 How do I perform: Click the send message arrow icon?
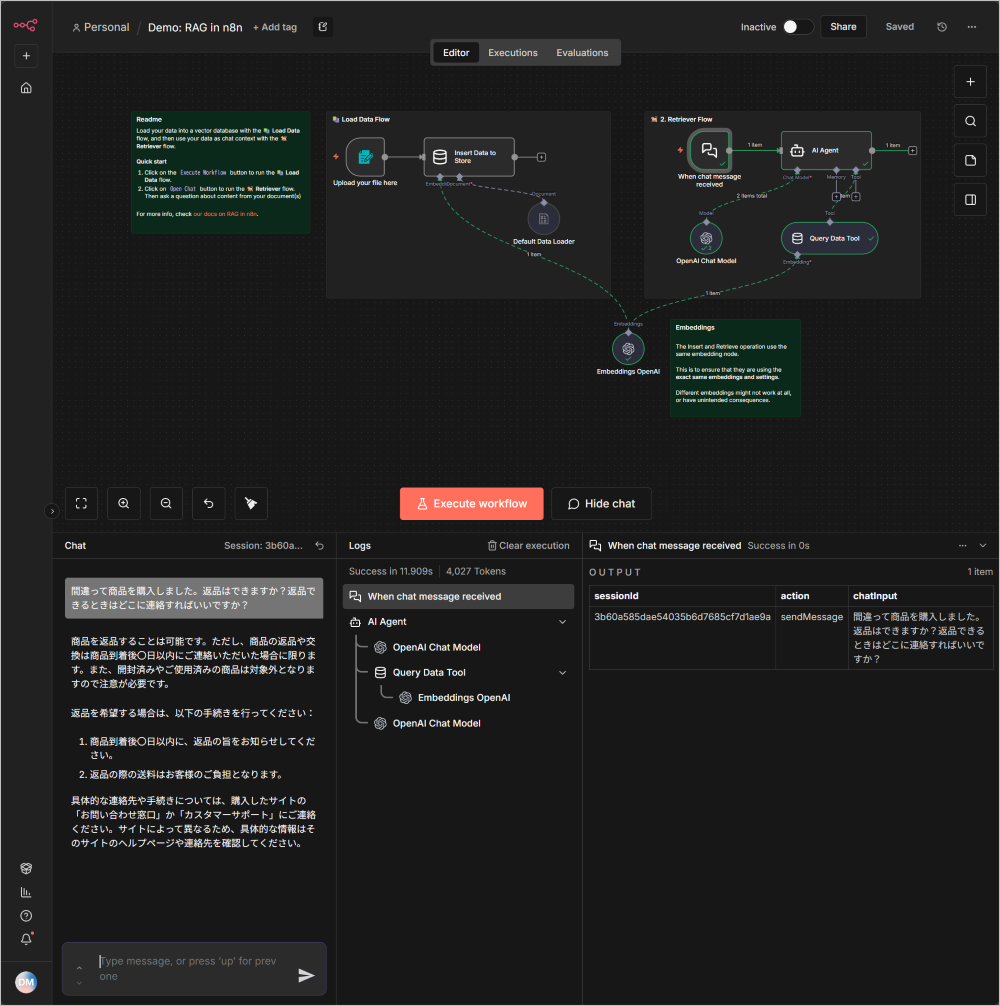click(x=306, y=975)
